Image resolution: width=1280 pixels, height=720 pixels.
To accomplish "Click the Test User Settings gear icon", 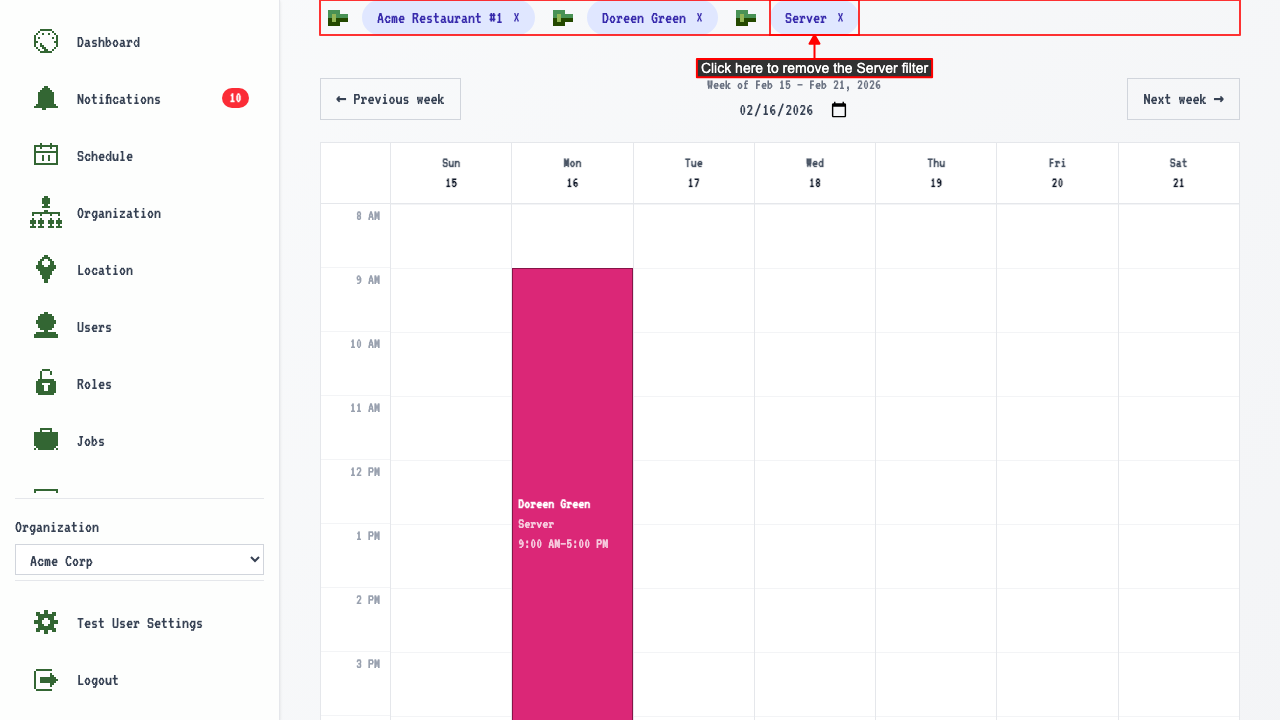I will (46, 623).
